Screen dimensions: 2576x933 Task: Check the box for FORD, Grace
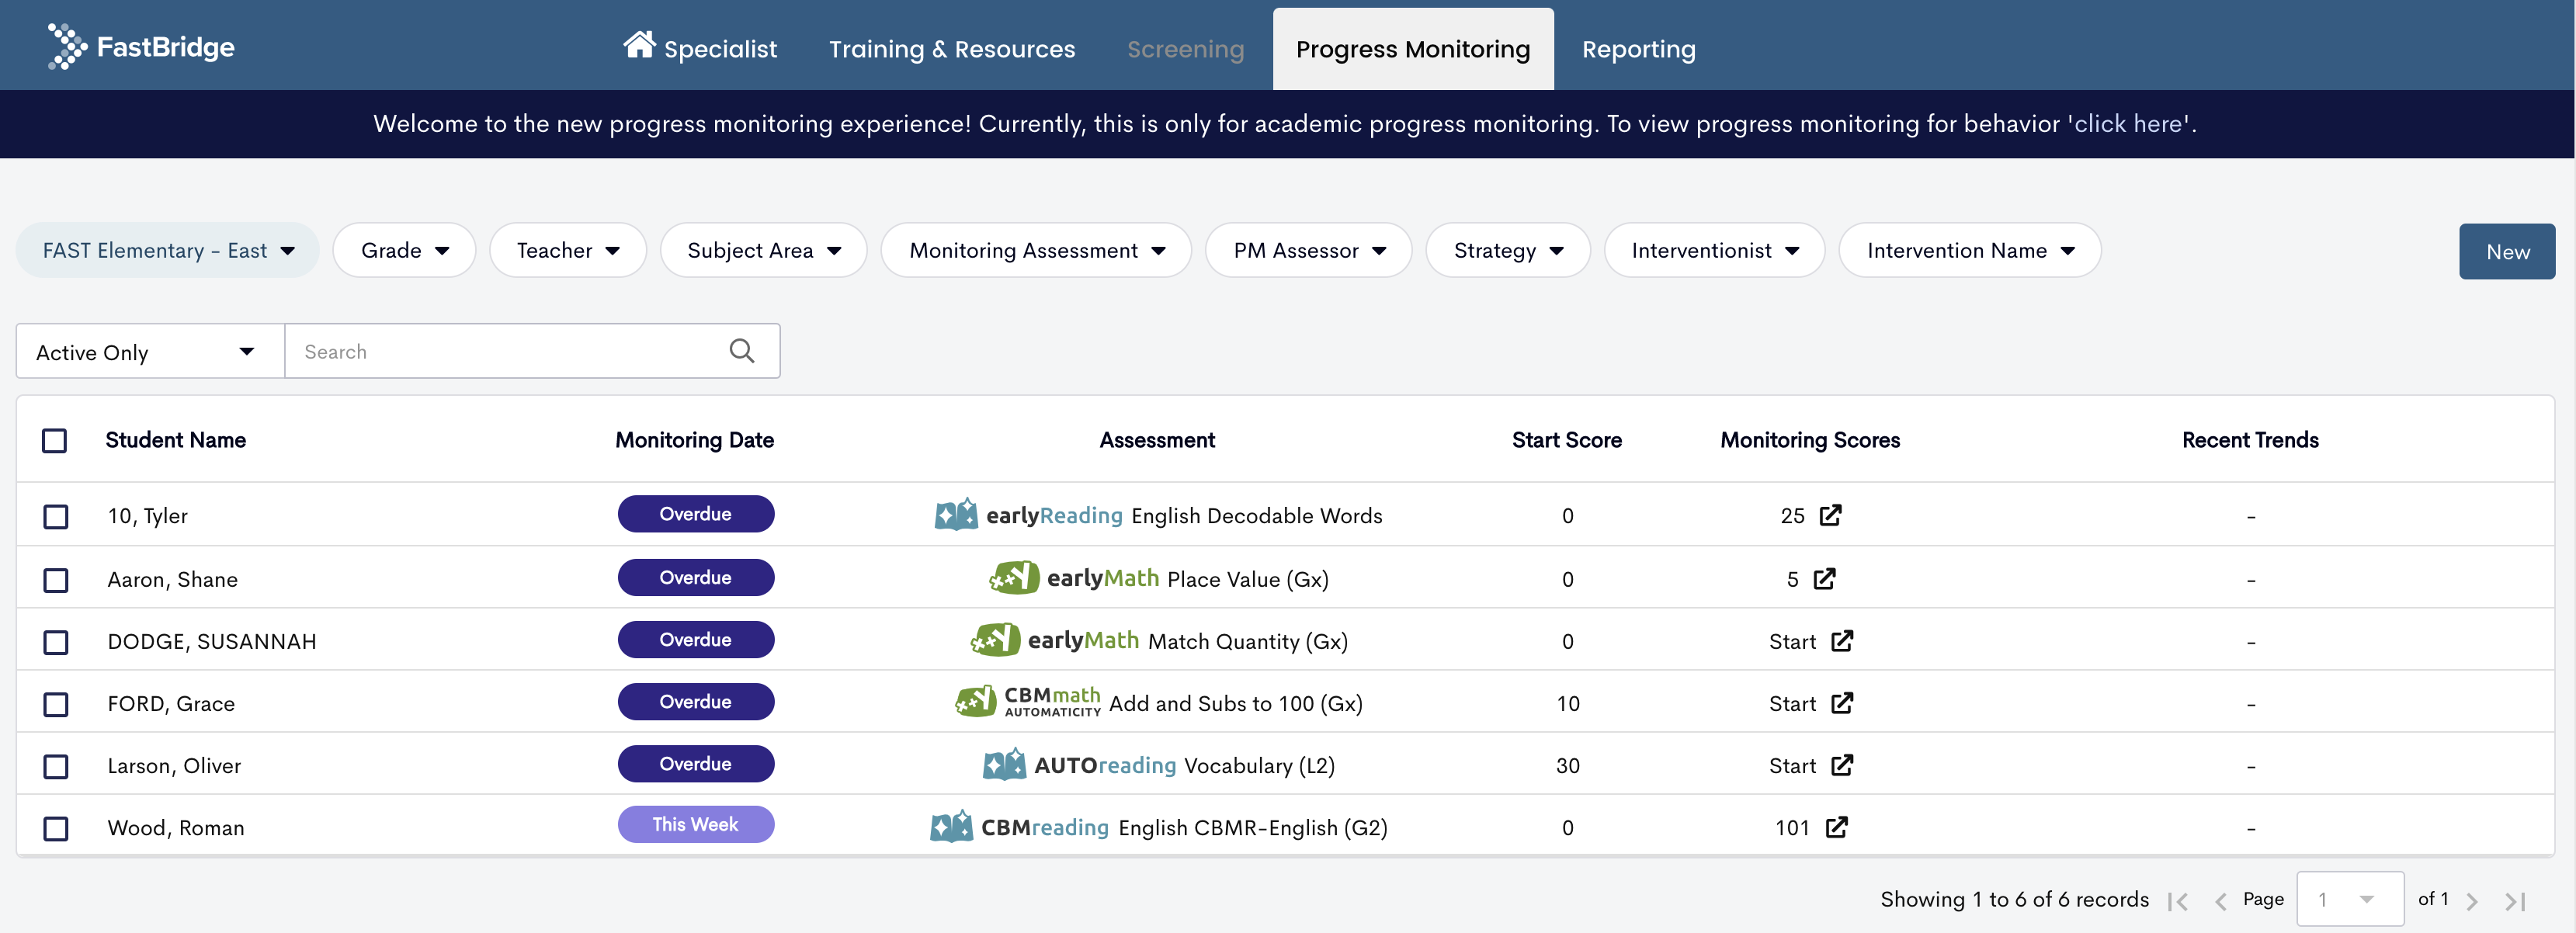pos(56,704)
